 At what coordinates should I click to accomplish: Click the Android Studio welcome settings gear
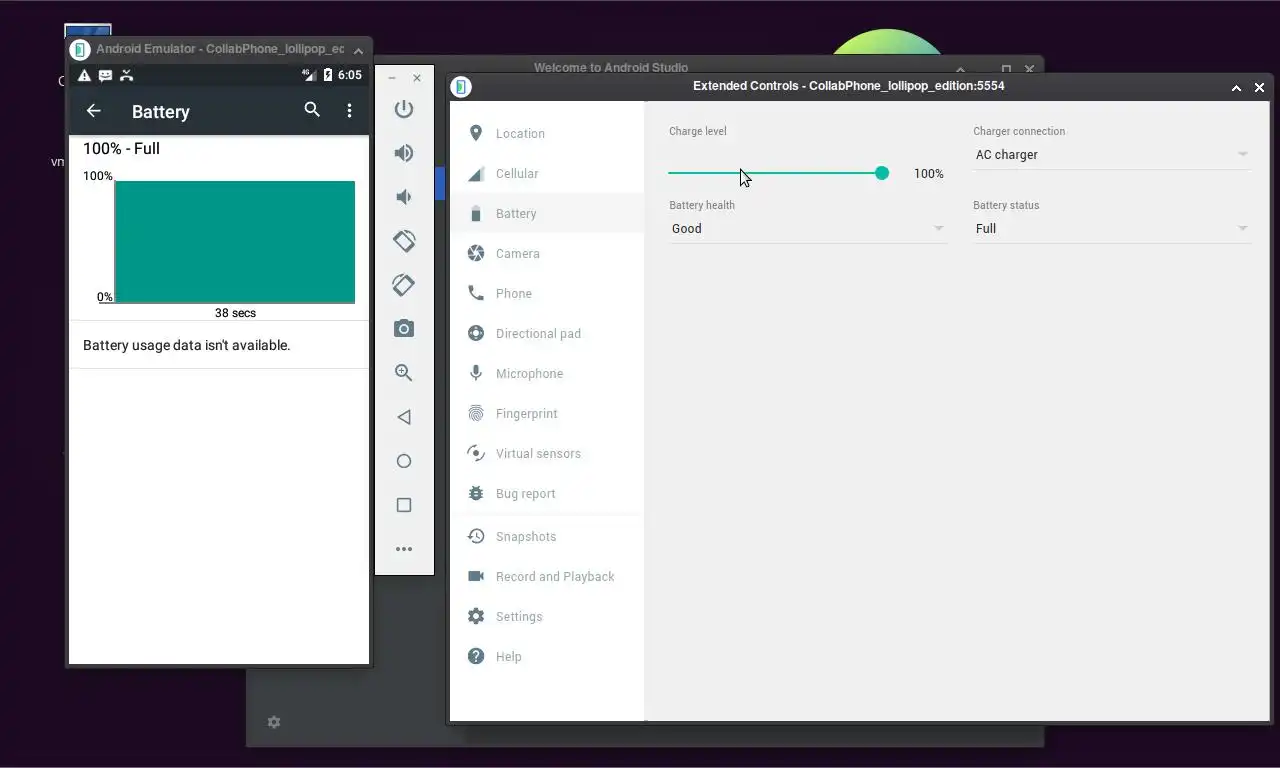pyautogui.click(x=274, y=722)
